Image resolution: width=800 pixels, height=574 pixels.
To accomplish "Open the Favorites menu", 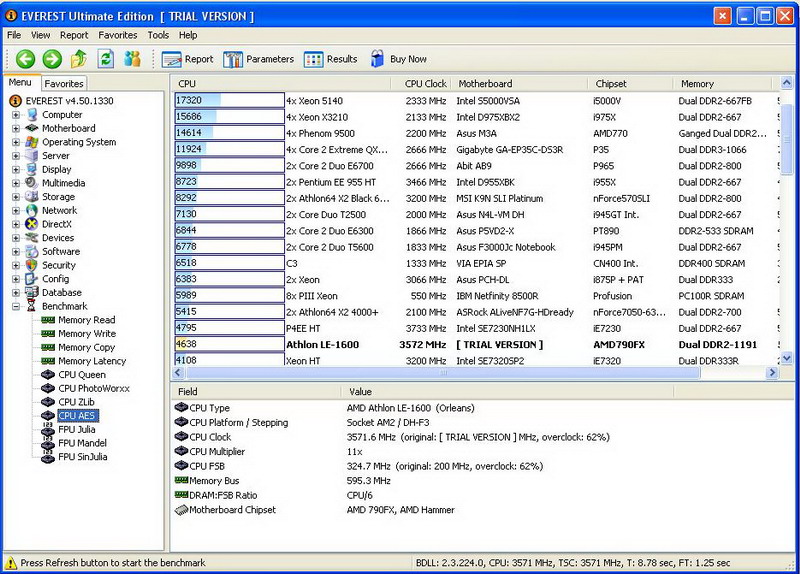I will pyautogui.click(x=118, y=35).
